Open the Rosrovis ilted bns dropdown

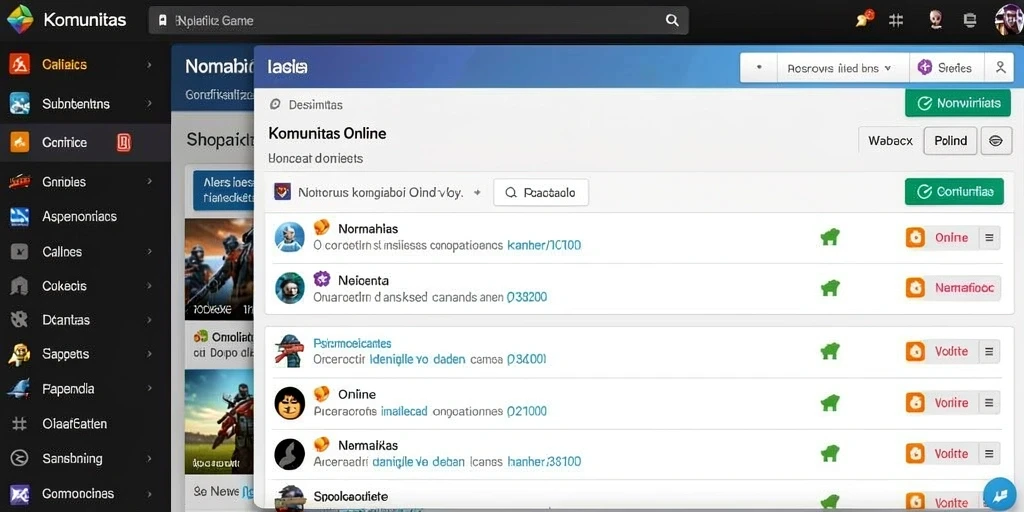point(843,67)
